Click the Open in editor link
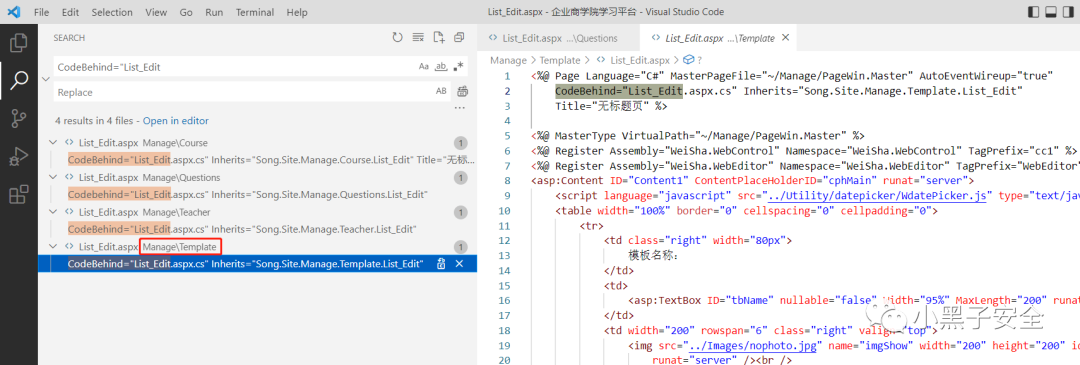Viewport: 1080px width, 365px height. [x=176, y=121]
